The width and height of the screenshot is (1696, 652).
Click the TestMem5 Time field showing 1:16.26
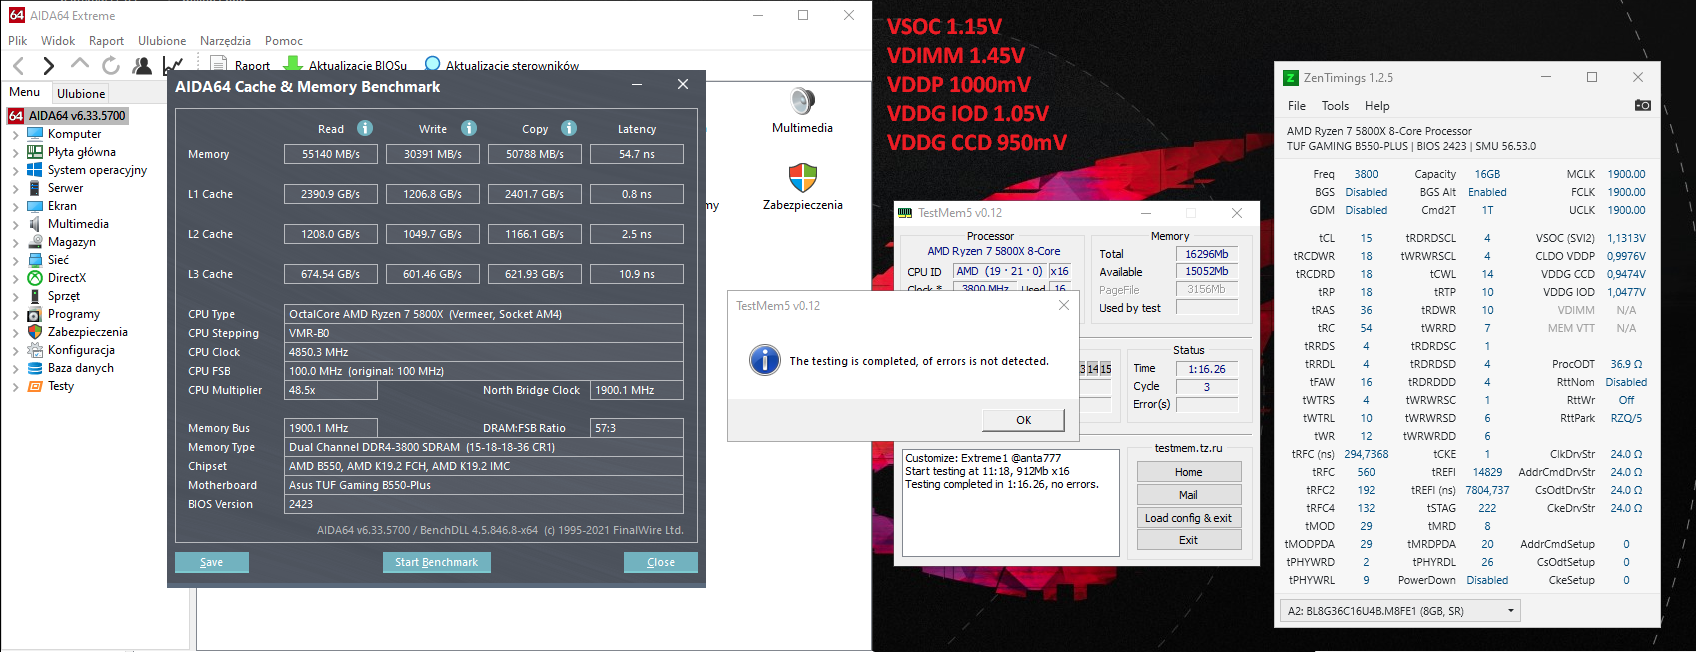point(1207,369)
